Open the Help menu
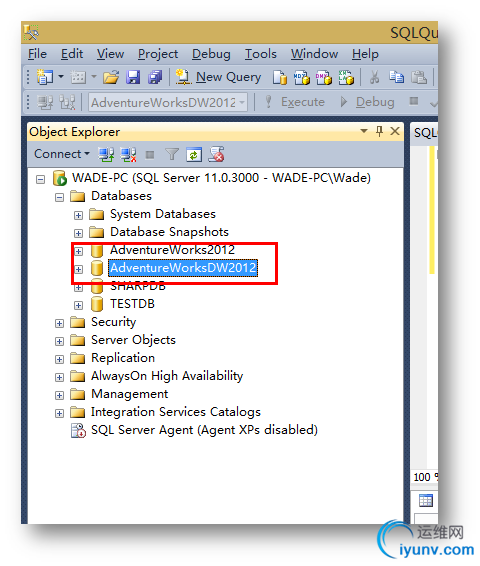 [x=365, y=55]
